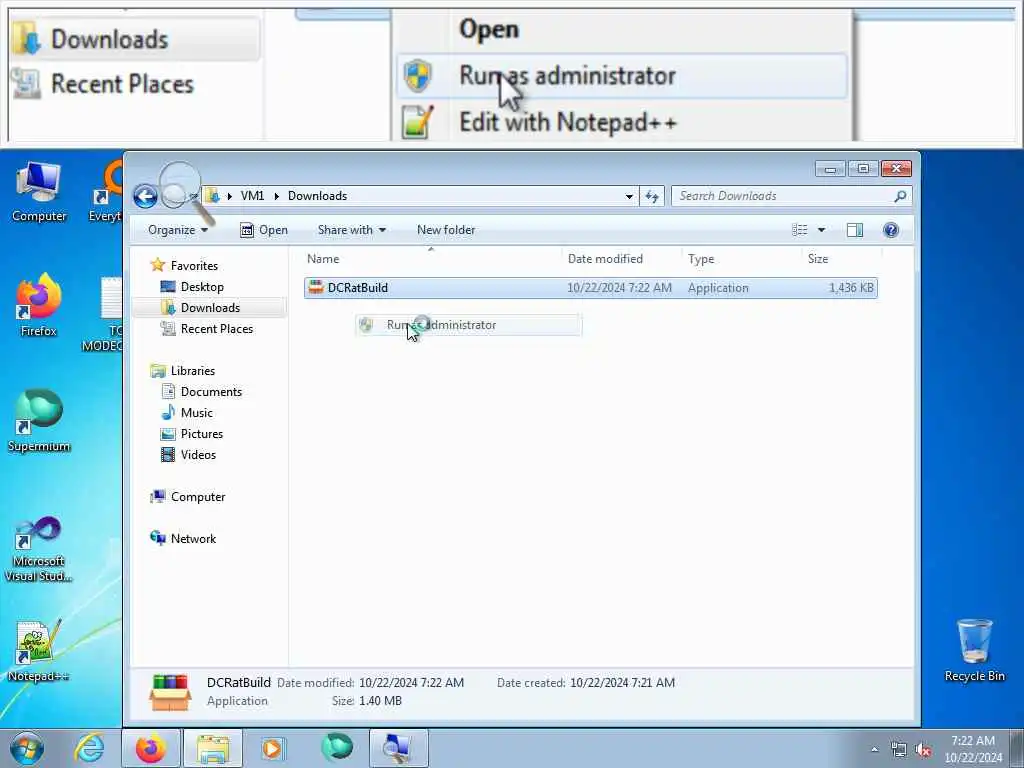Open Windows Media Player from taskbar
The height and width of the screenshot is (768, 1024).
point(272,748)
